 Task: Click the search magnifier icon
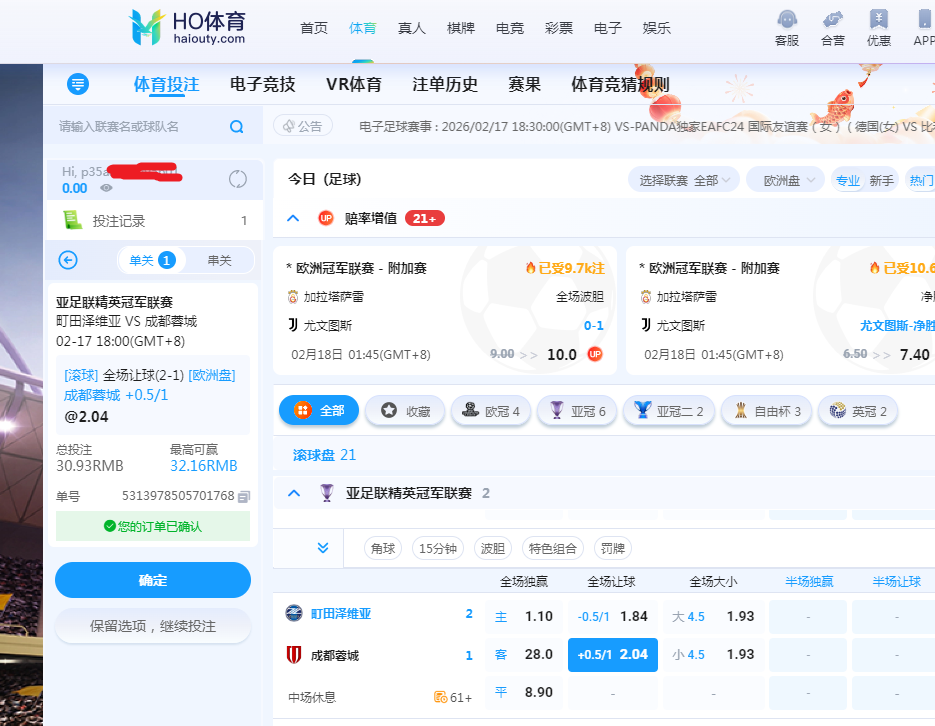coord(237,126)
